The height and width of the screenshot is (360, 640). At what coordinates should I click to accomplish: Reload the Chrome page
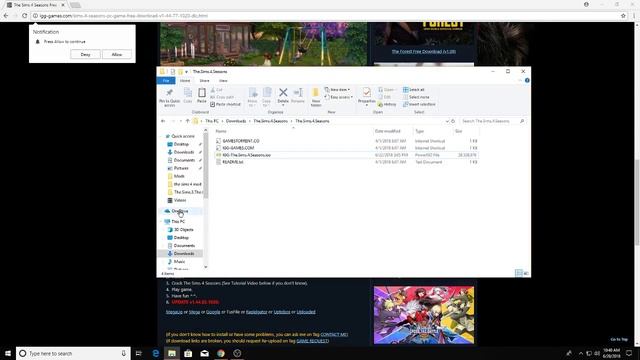(24, 16)
